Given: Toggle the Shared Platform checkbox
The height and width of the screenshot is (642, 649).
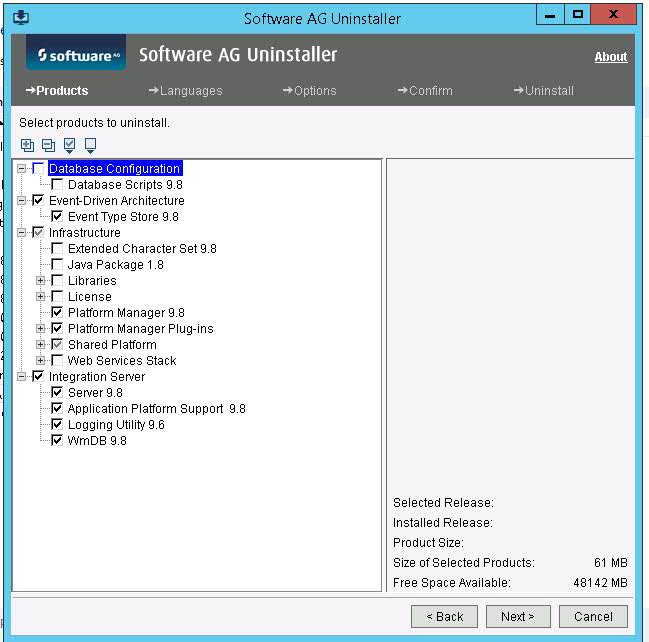Looking at the screenshot, I should tap(57, 344).
